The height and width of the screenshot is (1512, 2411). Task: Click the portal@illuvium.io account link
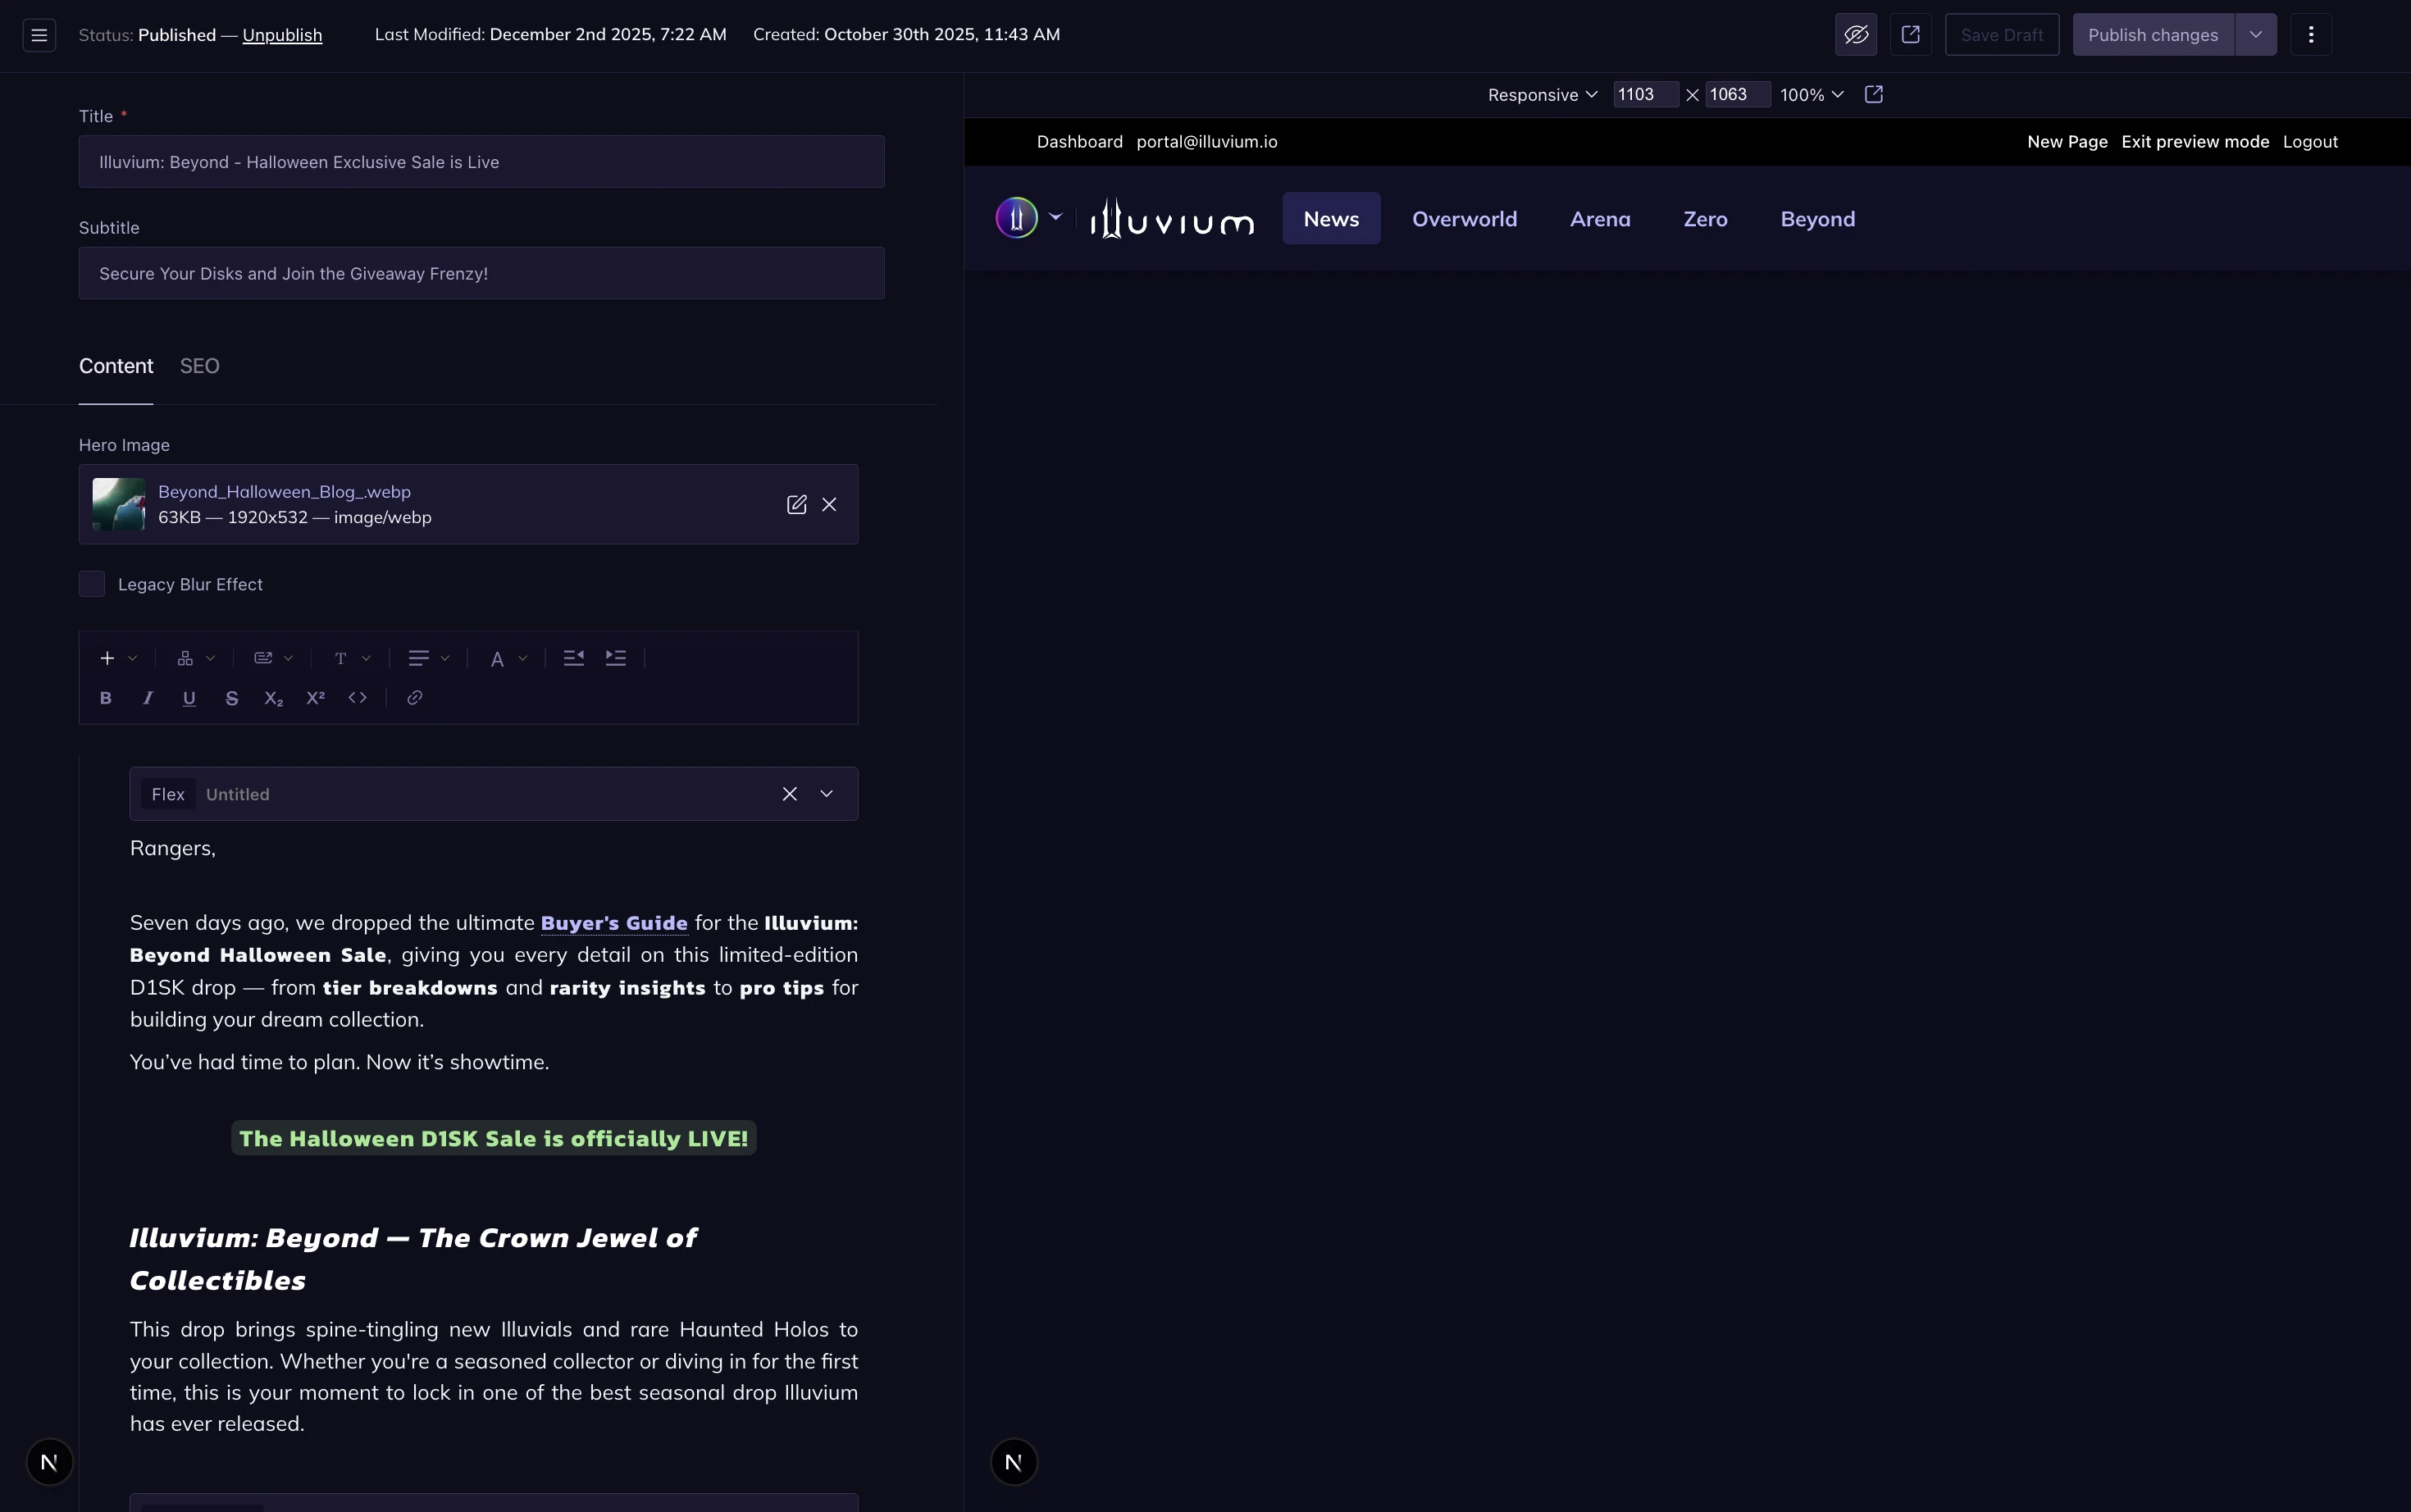(x=1207, y=142)
